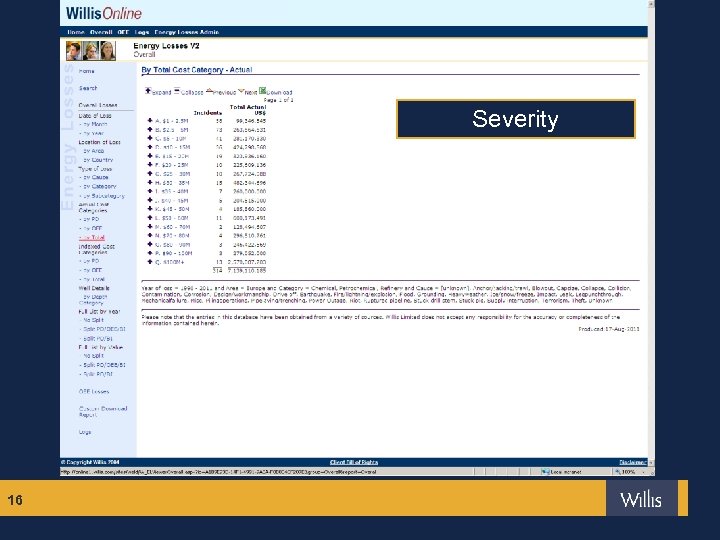Open the Home item in top navigation bar

pos(76,32)
